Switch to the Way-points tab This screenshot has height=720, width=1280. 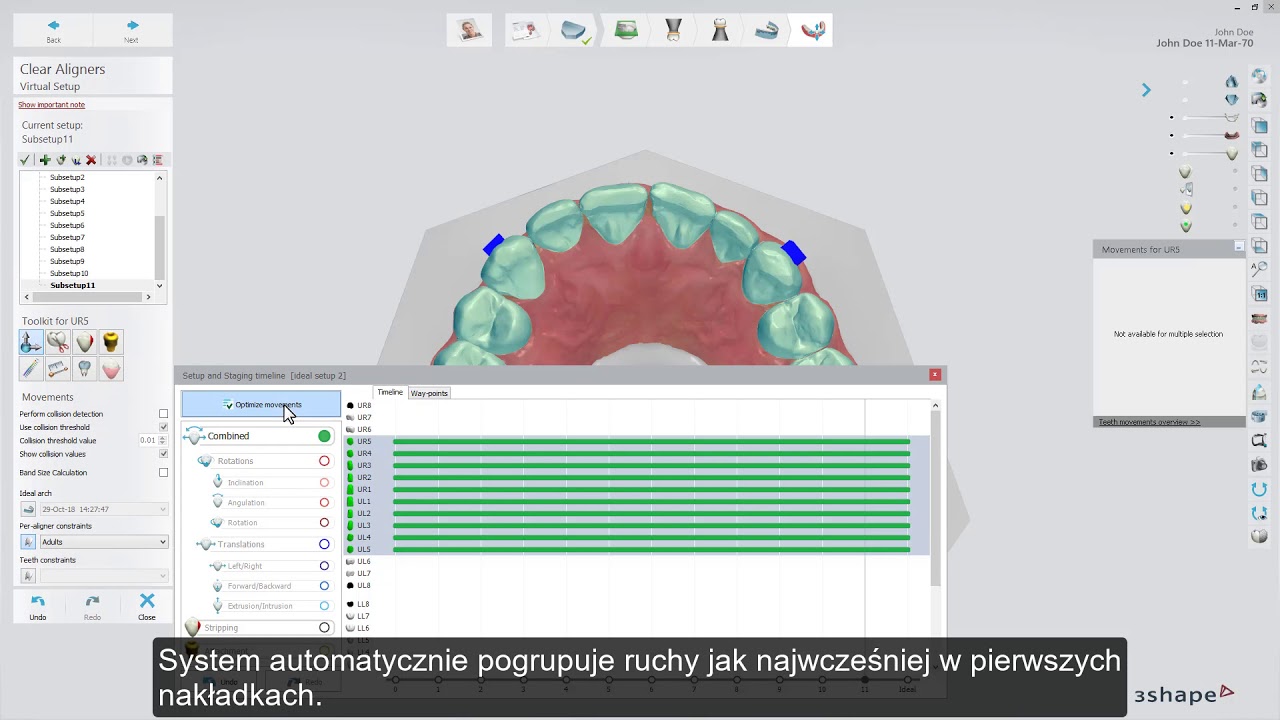(x=429, y=393)
